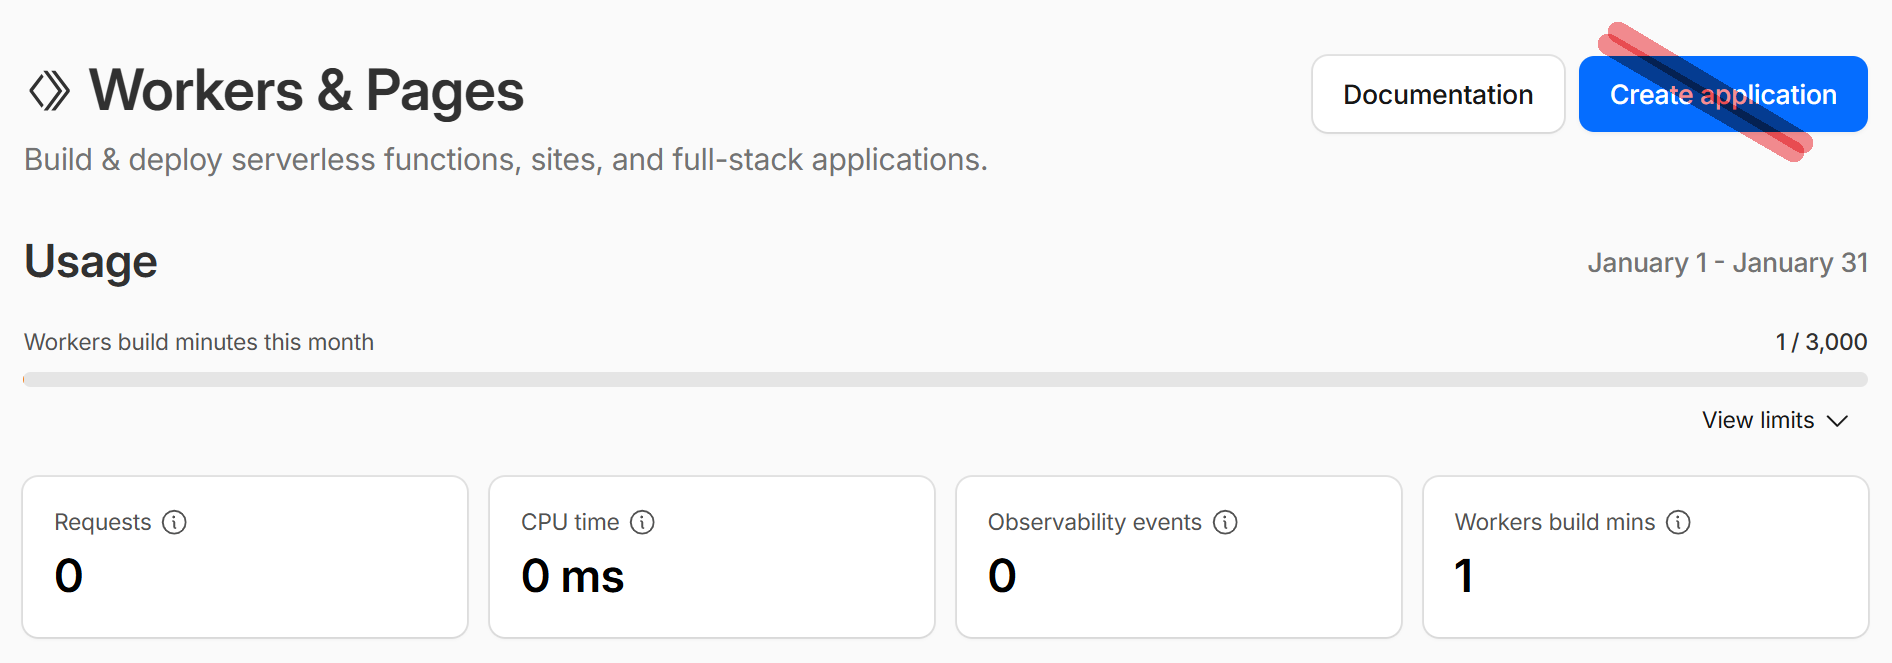Click the 0 value under Observability events
The width and height of the screenshot is (1892, 663).
(1002, 576)
